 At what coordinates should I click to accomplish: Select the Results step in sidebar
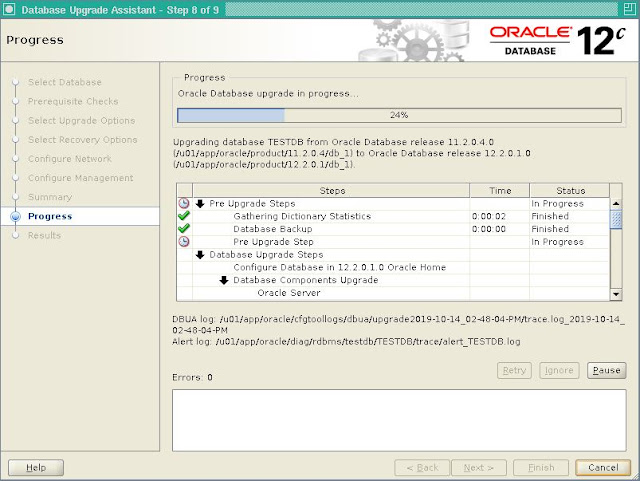pyautogui.click(x=44, y=236)
